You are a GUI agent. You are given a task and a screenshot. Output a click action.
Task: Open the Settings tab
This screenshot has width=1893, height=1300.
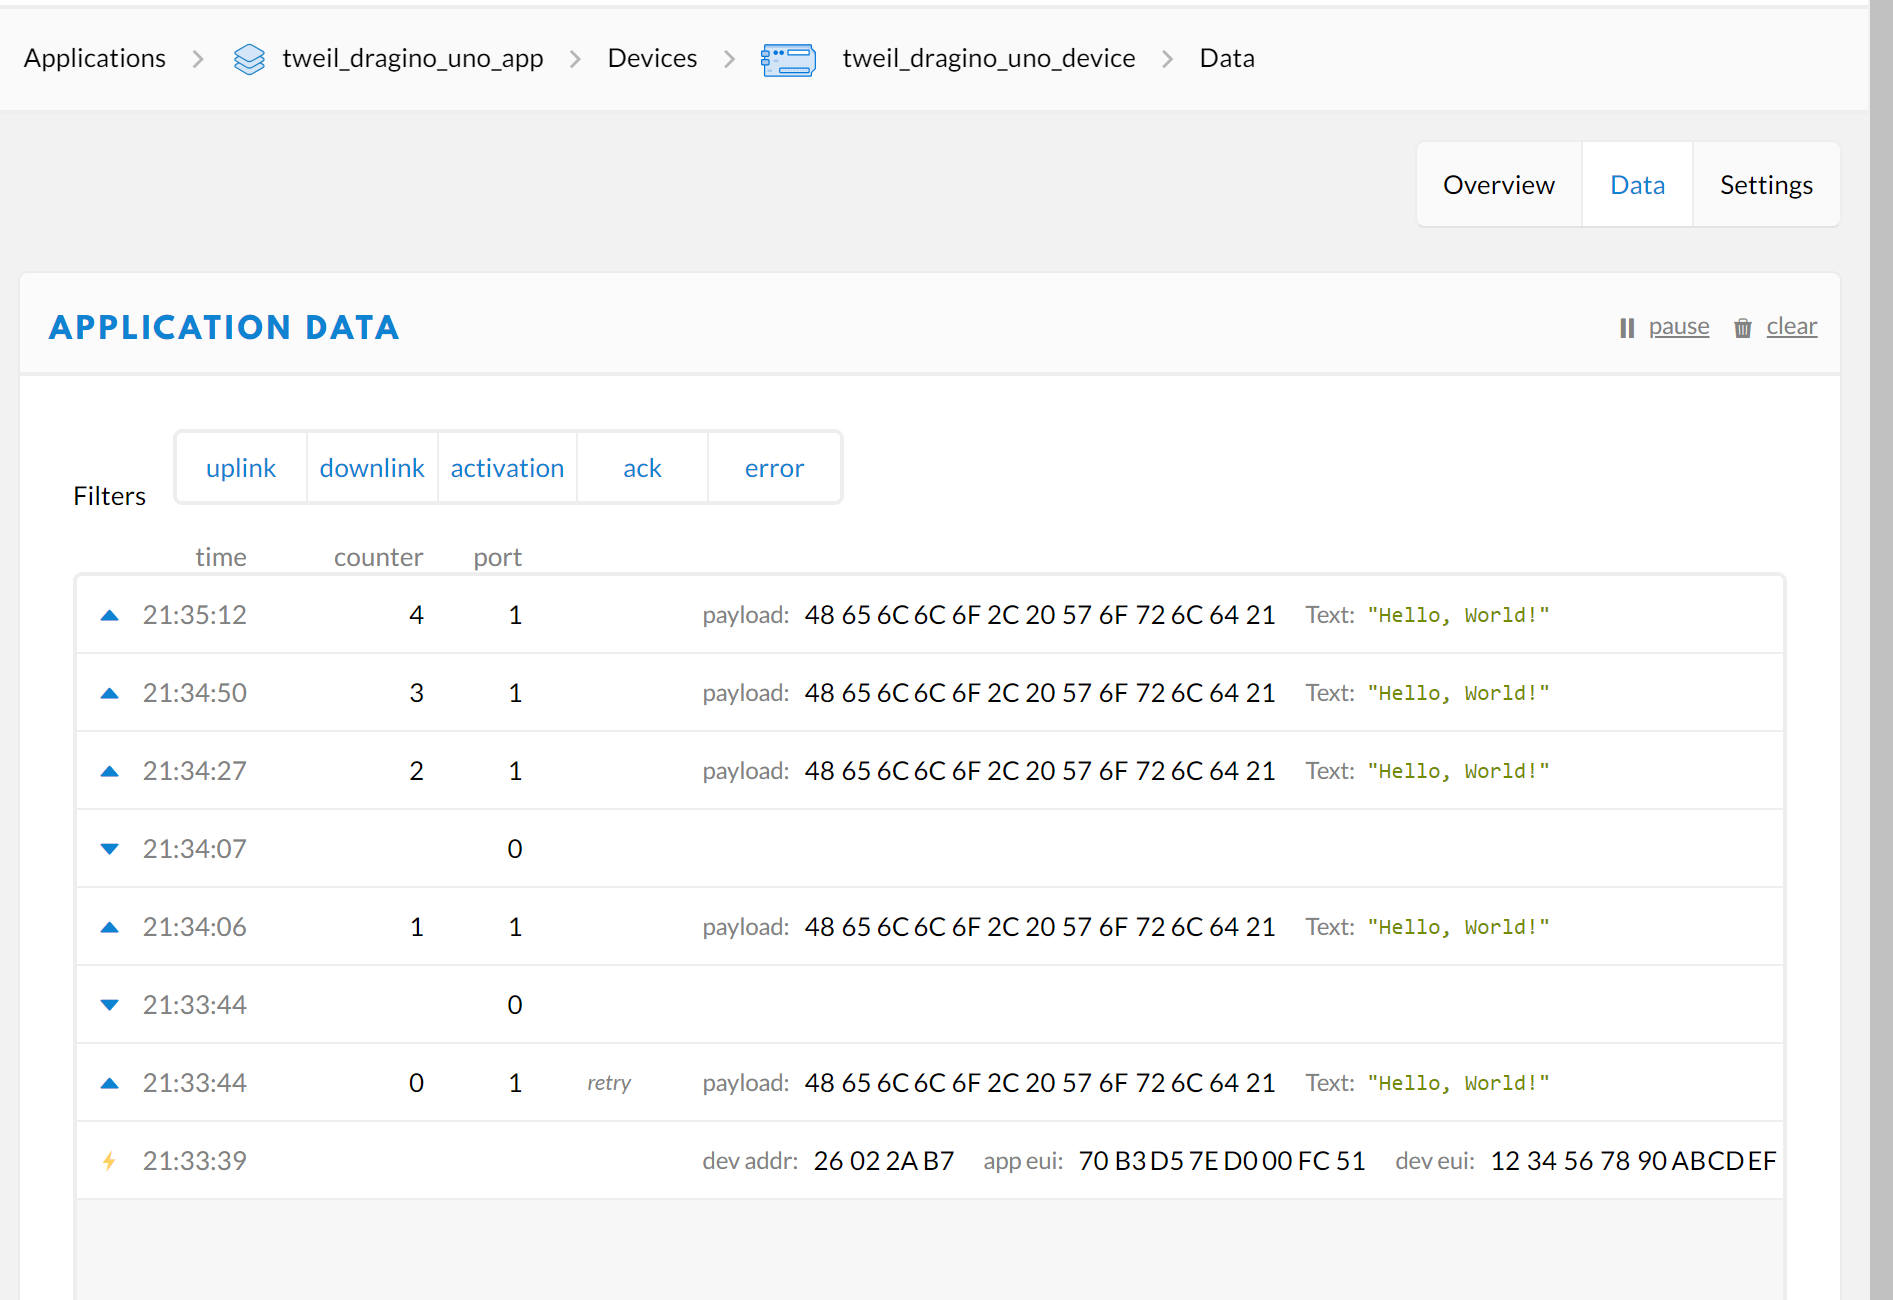click(1766, 185)
